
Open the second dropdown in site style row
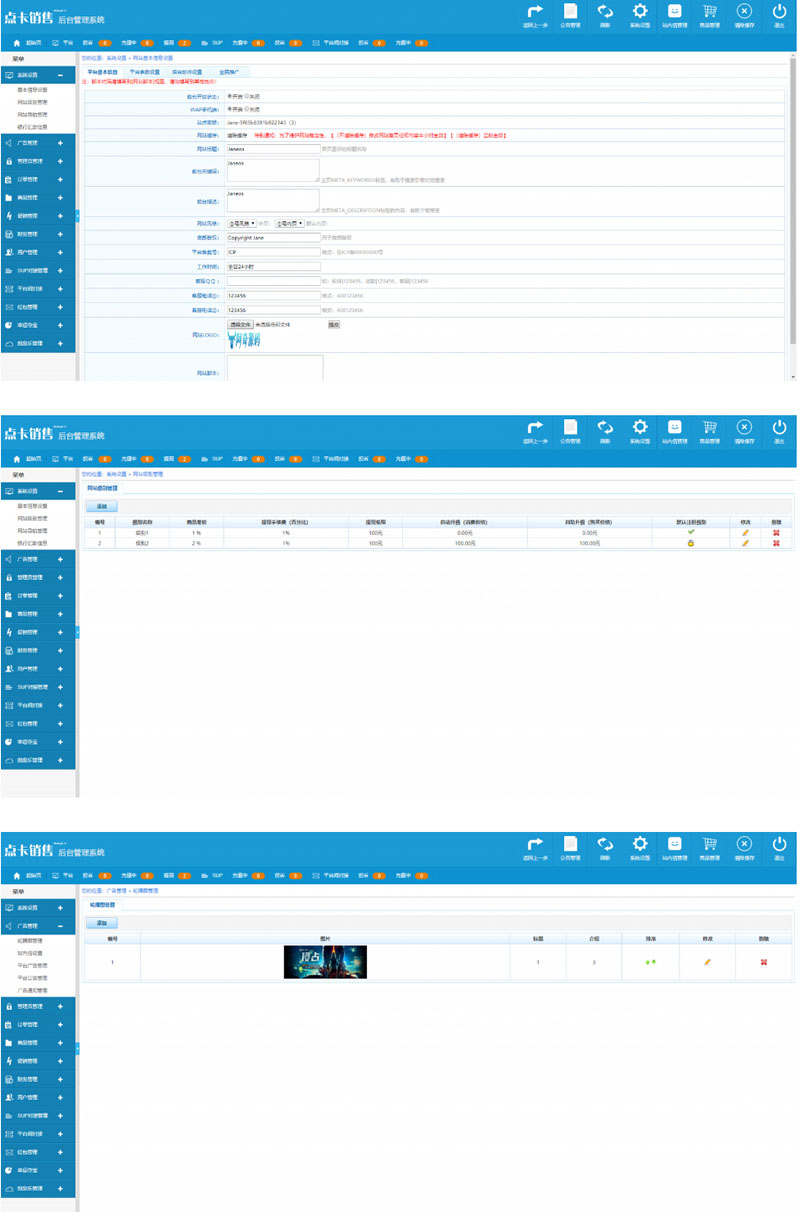click(289, 223)
